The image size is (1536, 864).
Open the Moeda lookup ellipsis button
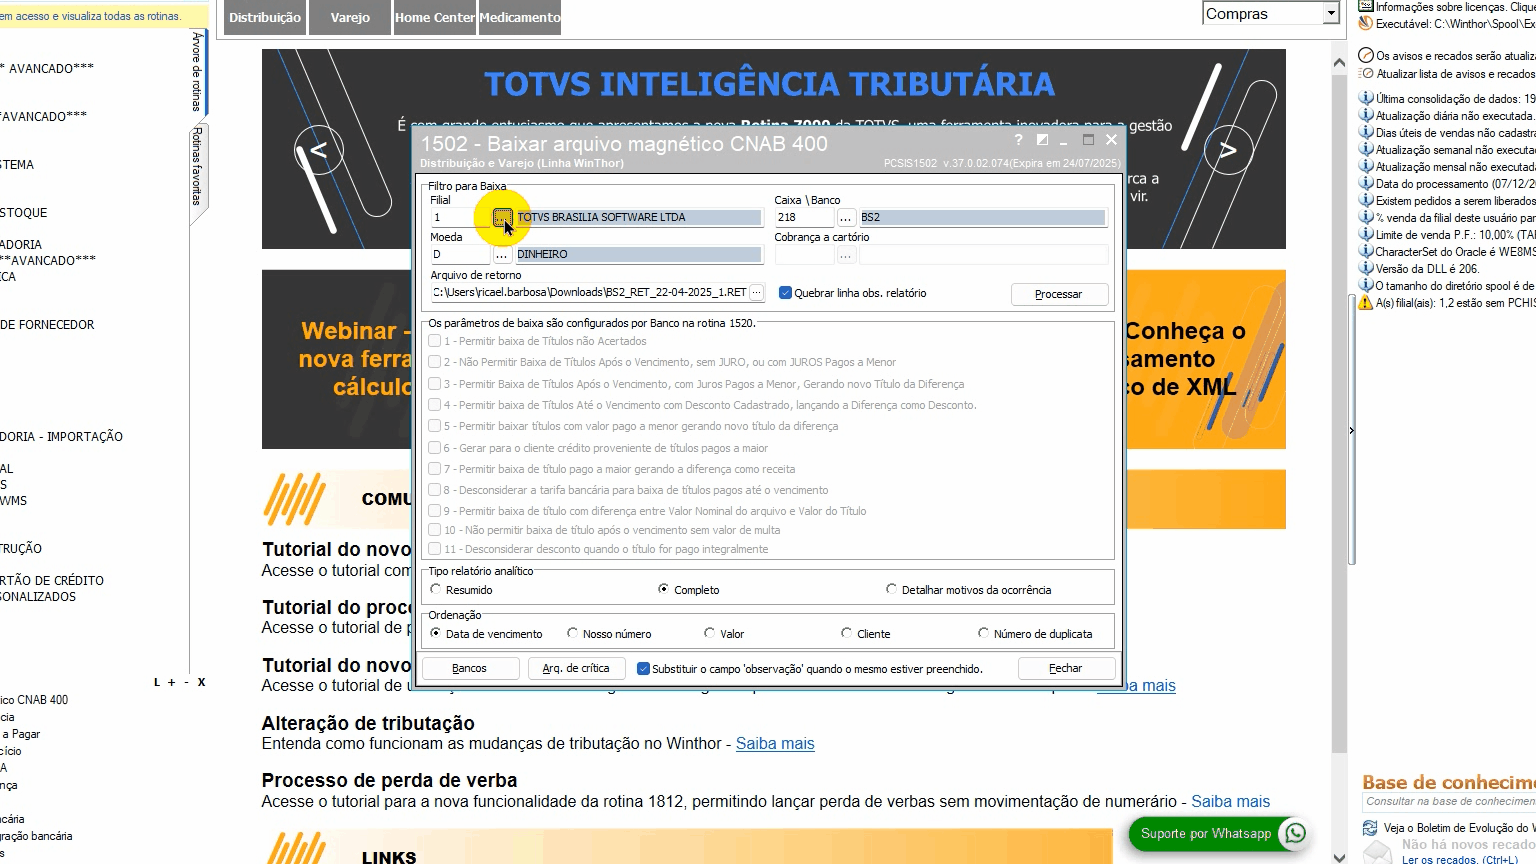(502, 254)
